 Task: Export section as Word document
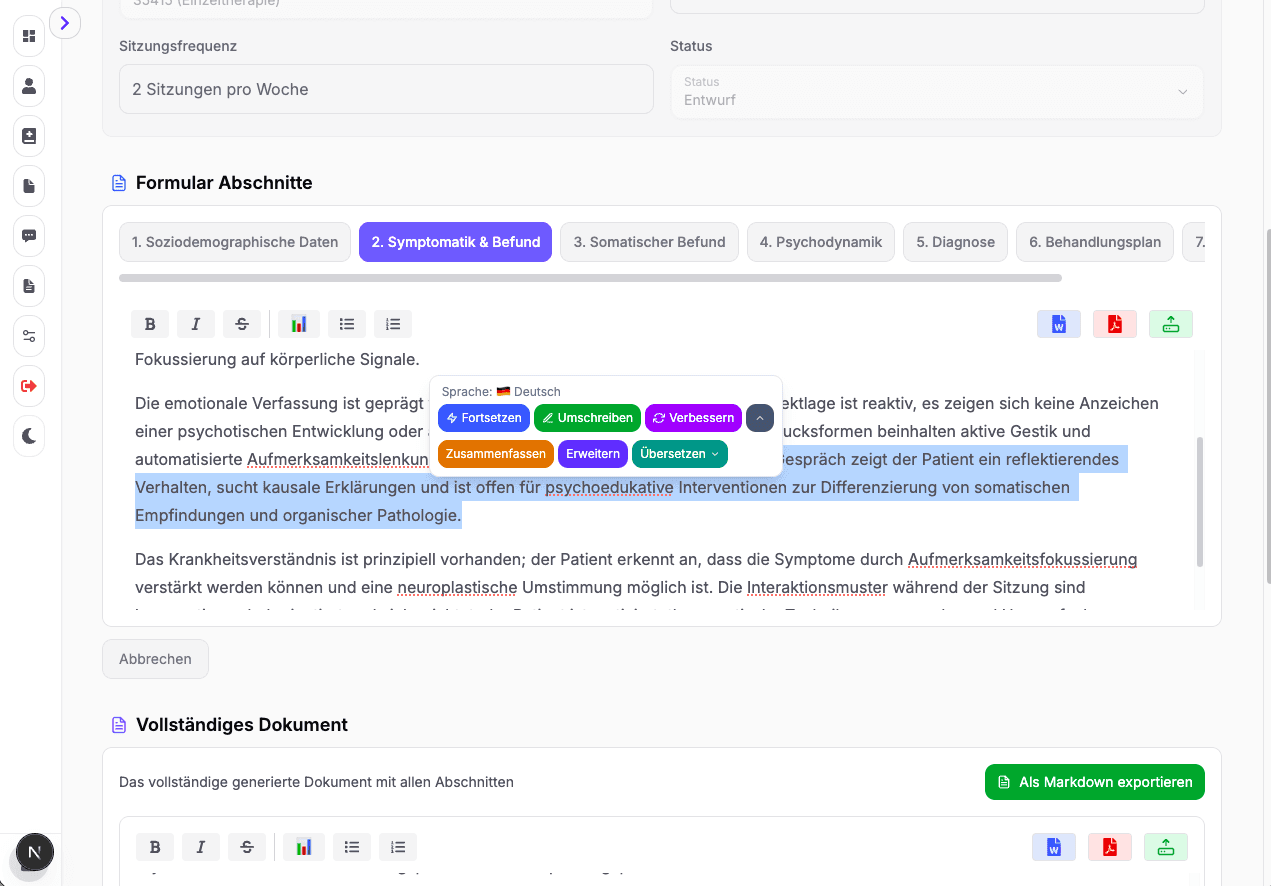tap(1058, 323)
